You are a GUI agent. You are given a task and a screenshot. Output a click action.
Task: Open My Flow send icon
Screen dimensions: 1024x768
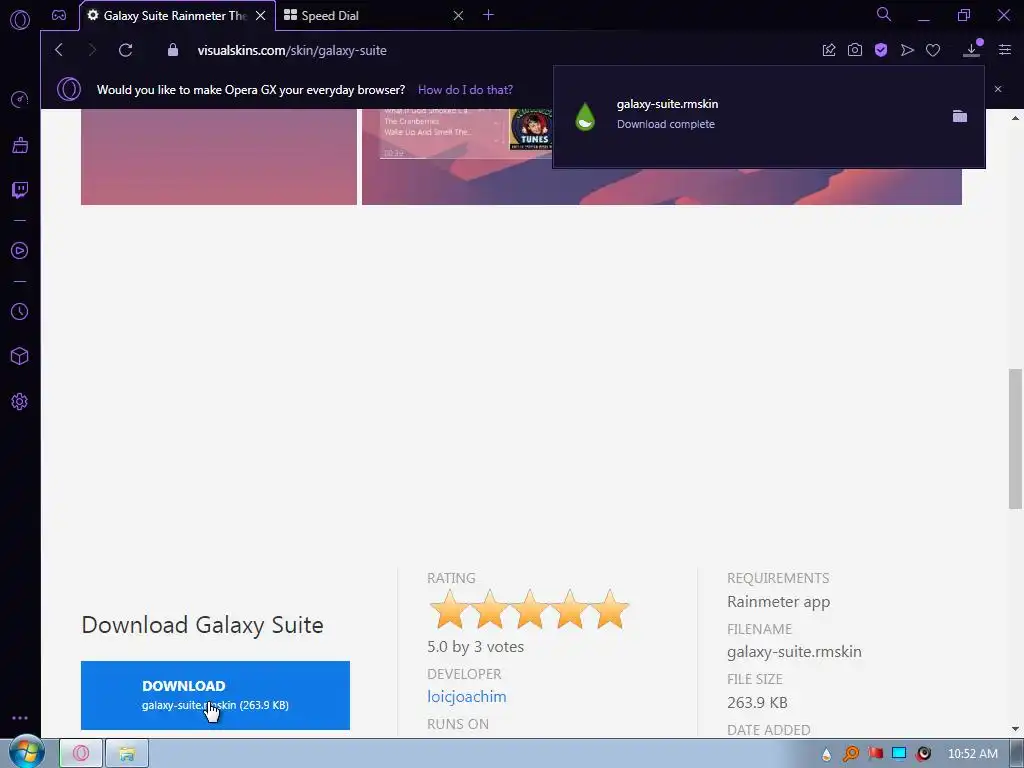tap(907, 50)
